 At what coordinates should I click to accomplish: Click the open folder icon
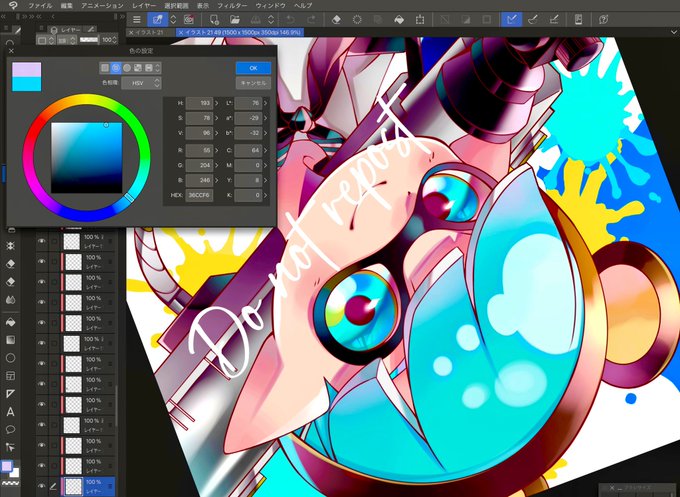click(x=235, y=20)
